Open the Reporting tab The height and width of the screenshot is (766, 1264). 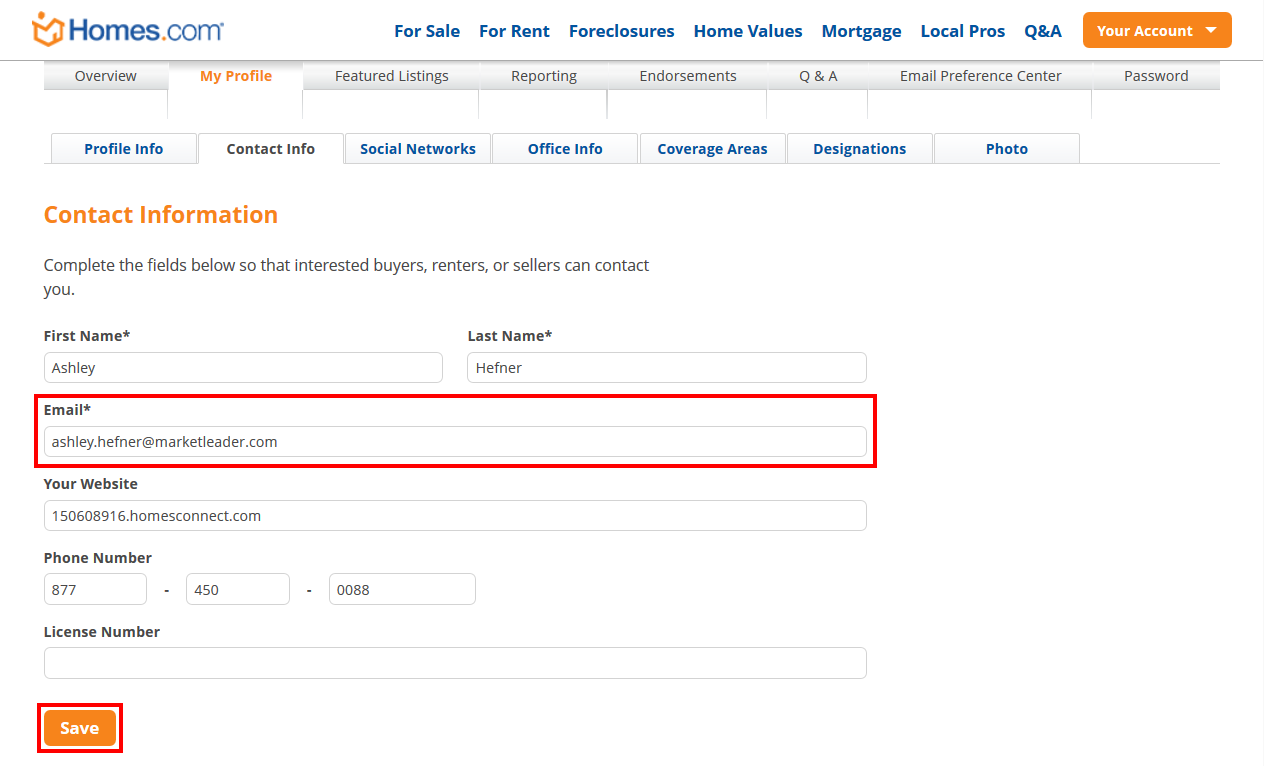(544, 76)
